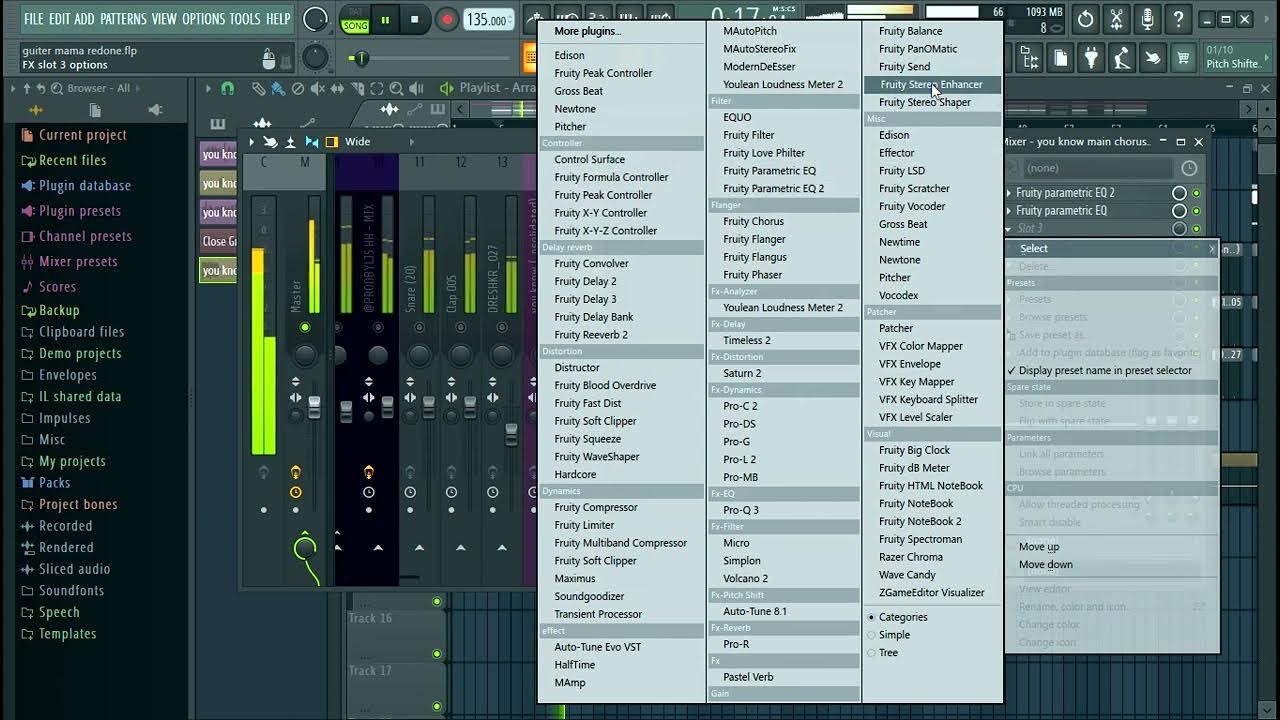
Task: Expand the Packs folder in Browser
Action: [54, 482]
